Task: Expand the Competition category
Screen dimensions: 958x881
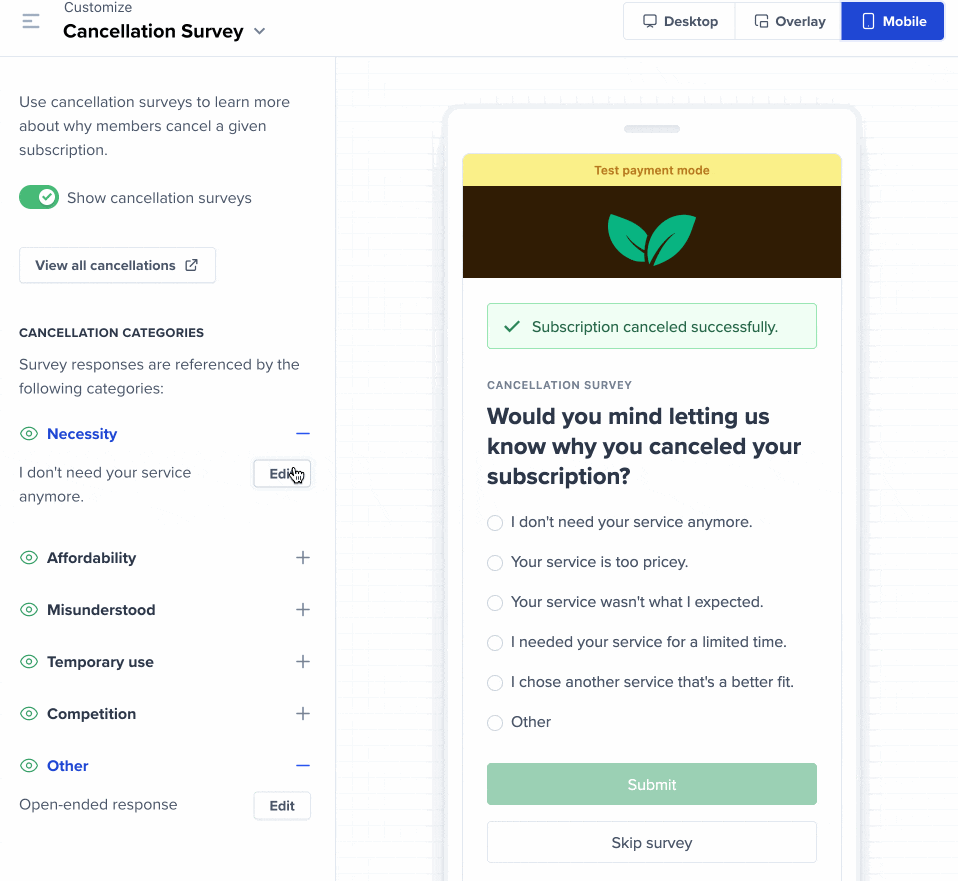Action: 303,714
